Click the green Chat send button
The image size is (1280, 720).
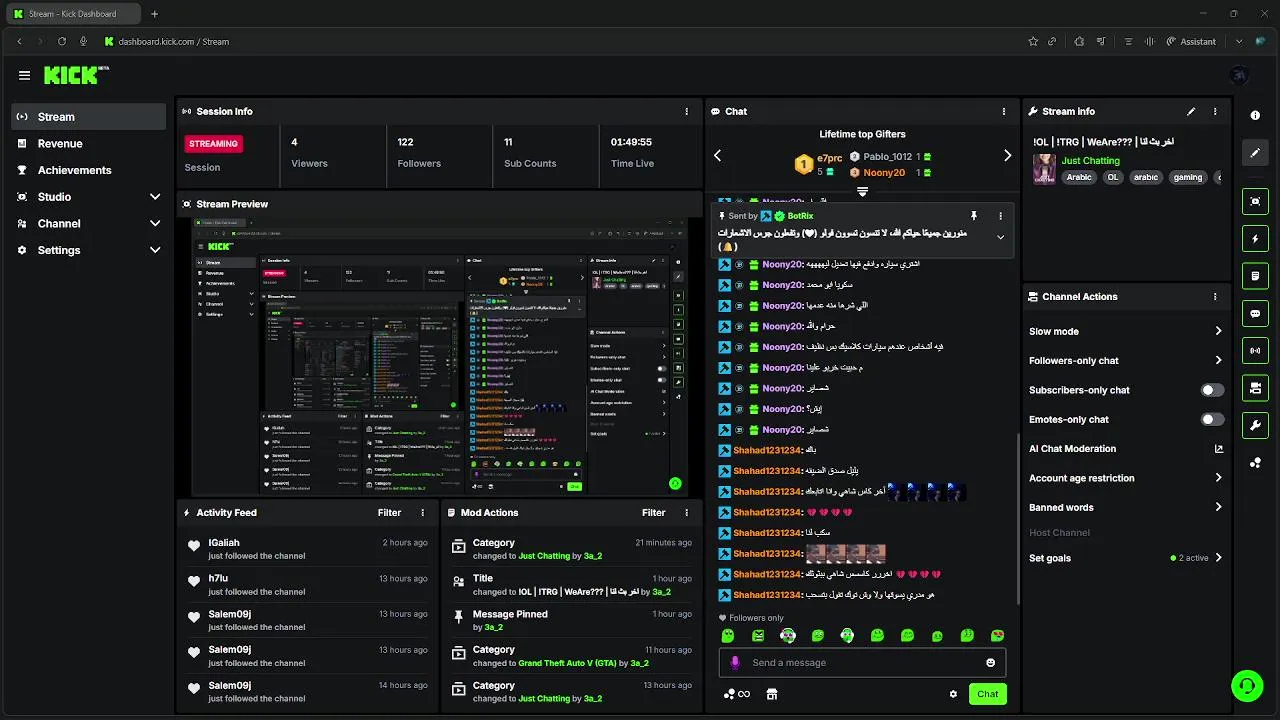coord(987,694)
